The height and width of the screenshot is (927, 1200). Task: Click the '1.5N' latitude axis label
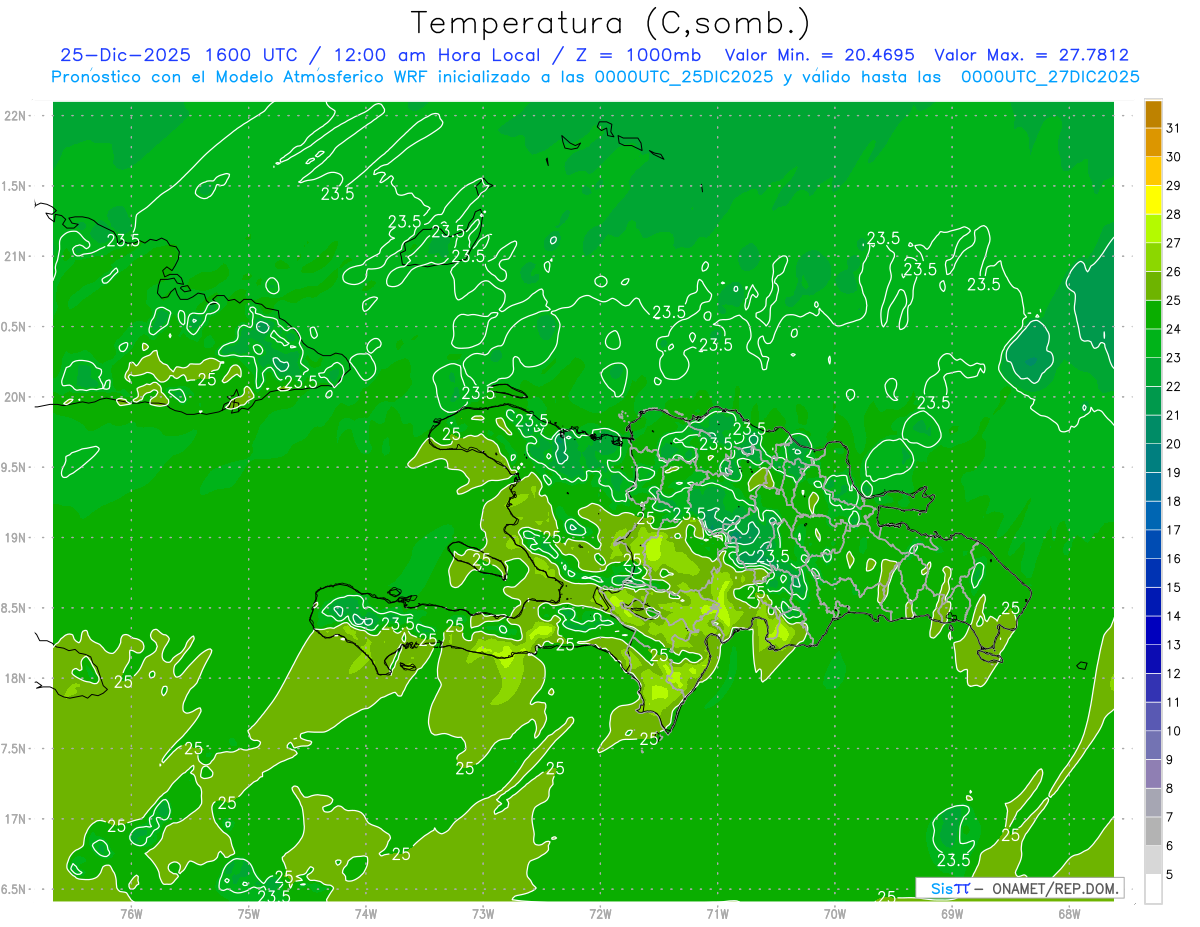[x=15, y=186]
